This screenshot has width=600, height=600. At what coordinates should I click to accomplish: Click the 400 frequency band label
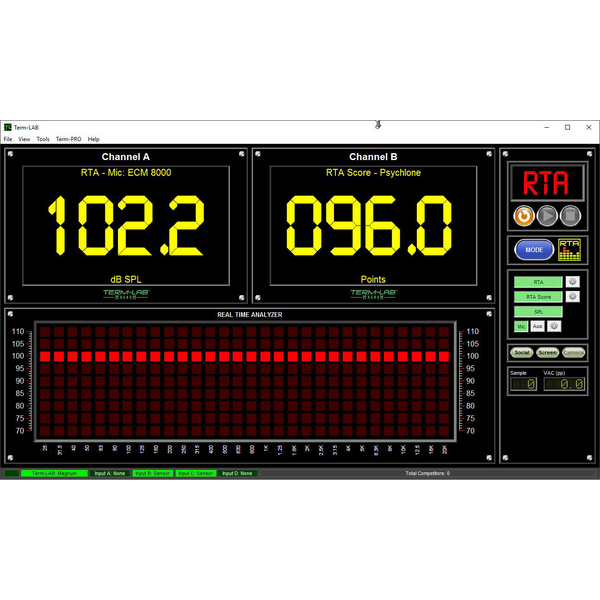coord(210,449)
